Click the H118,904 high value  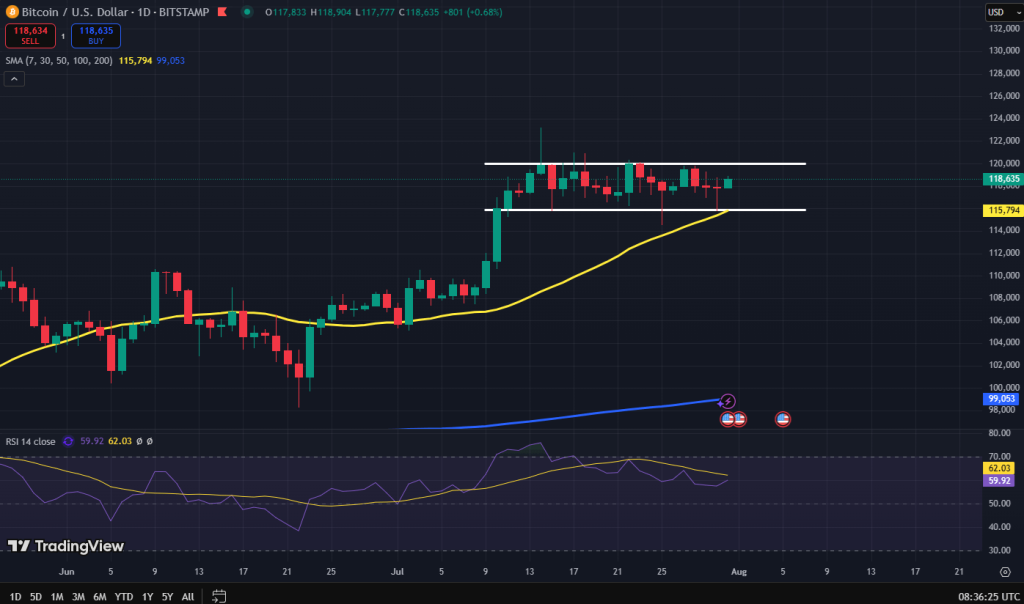point(331,12)
